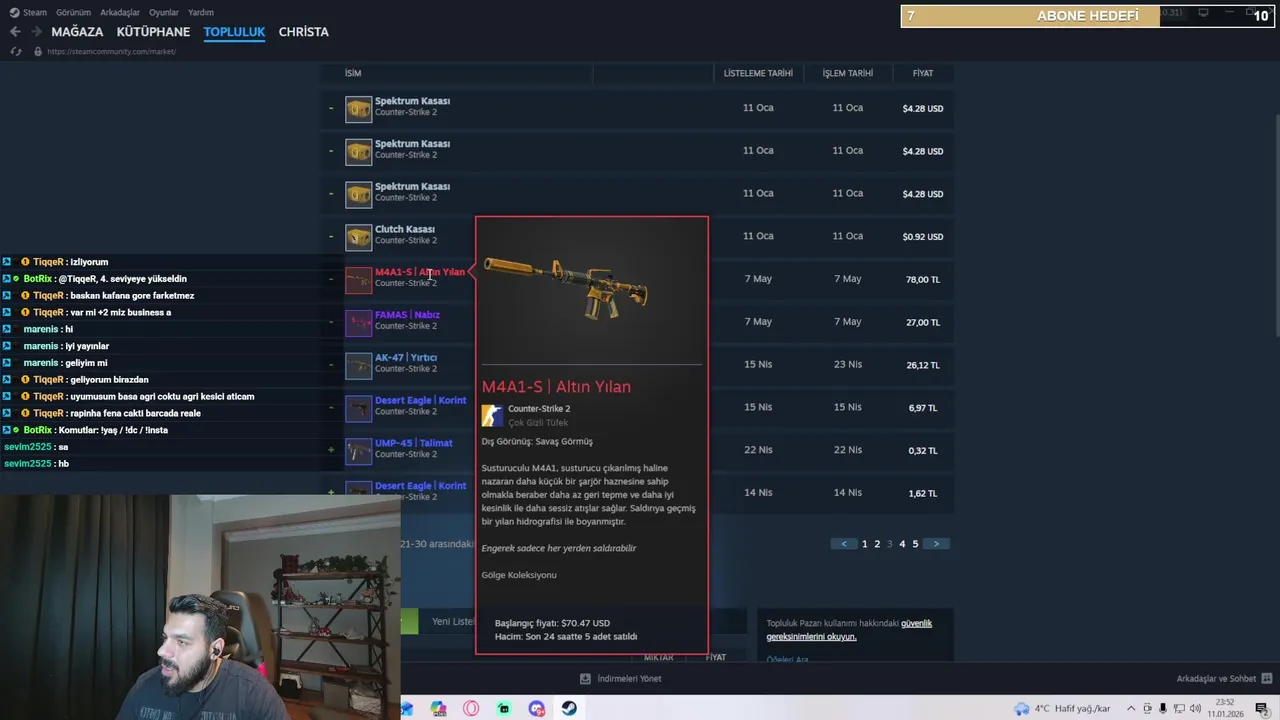Viewport: 1280px width, 720px height.
Task: Click the 26,12 TL price
Action: coord(922,366)
